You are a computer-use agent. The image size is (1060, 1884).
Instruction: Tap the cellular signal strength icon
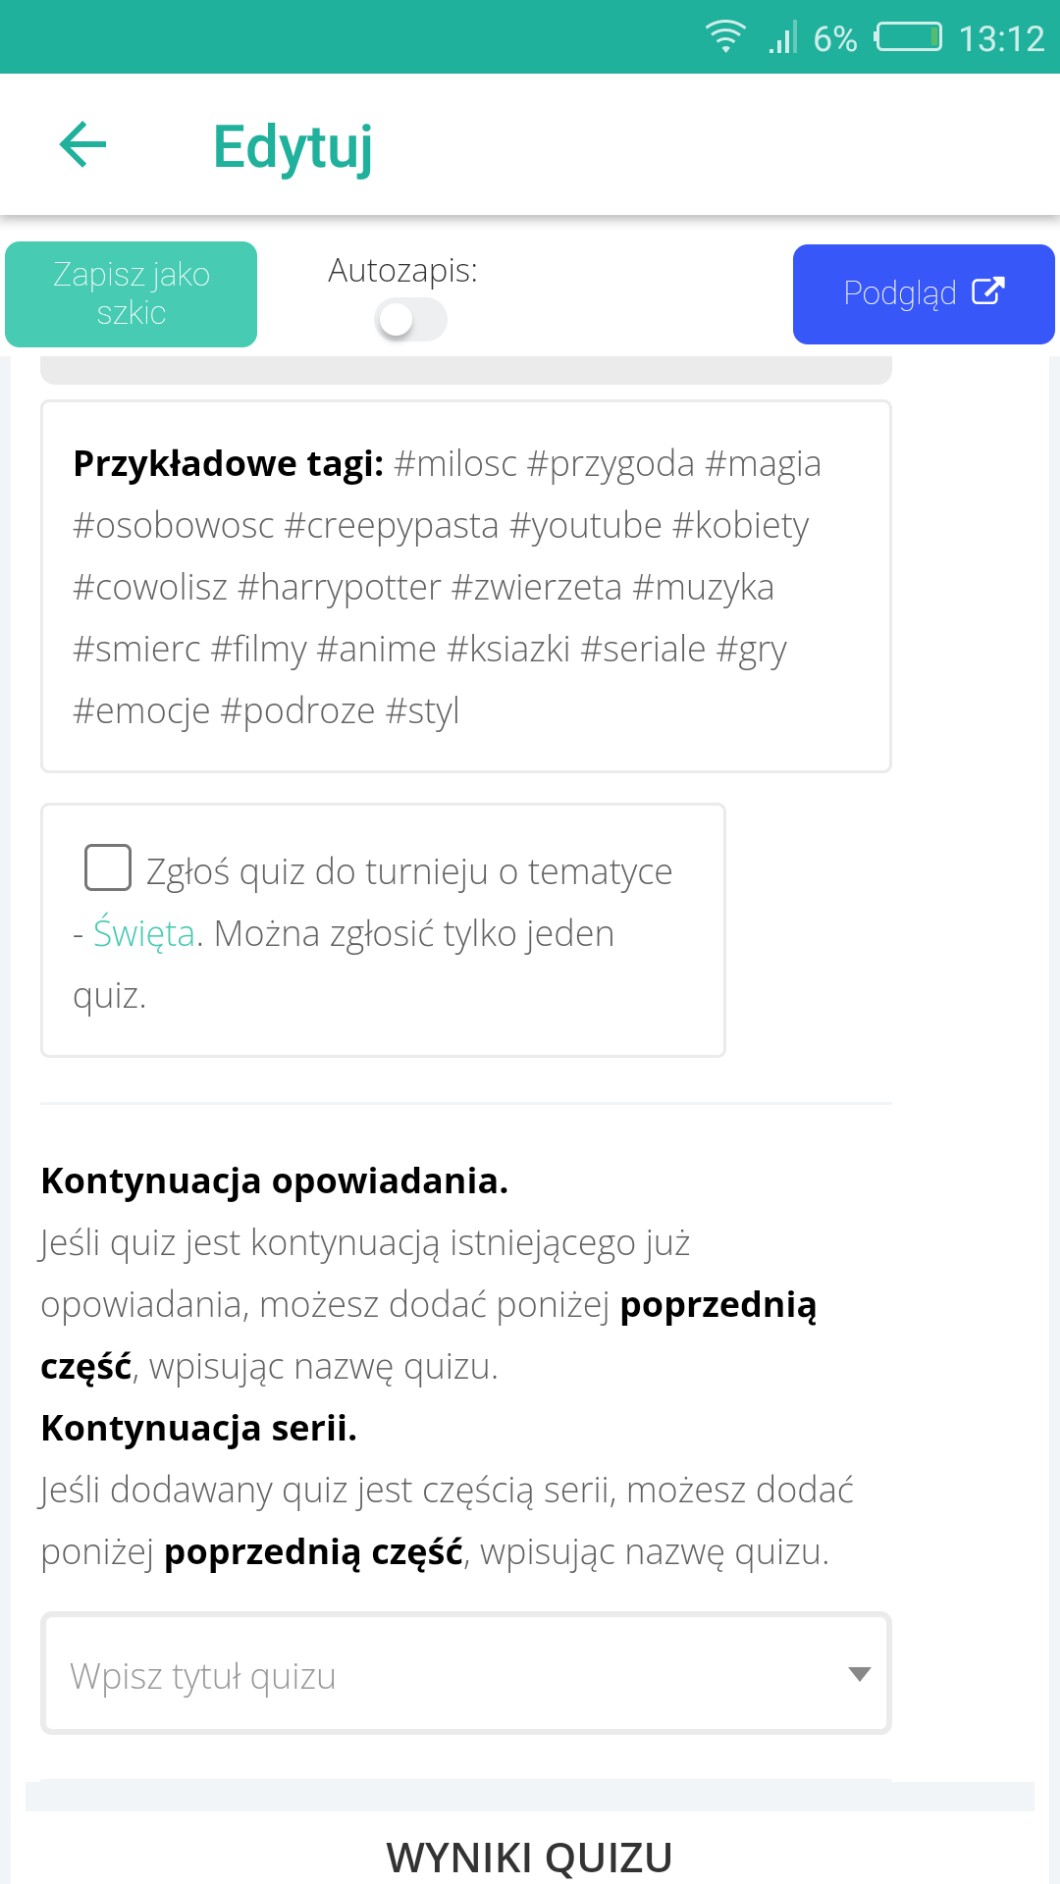783,38
